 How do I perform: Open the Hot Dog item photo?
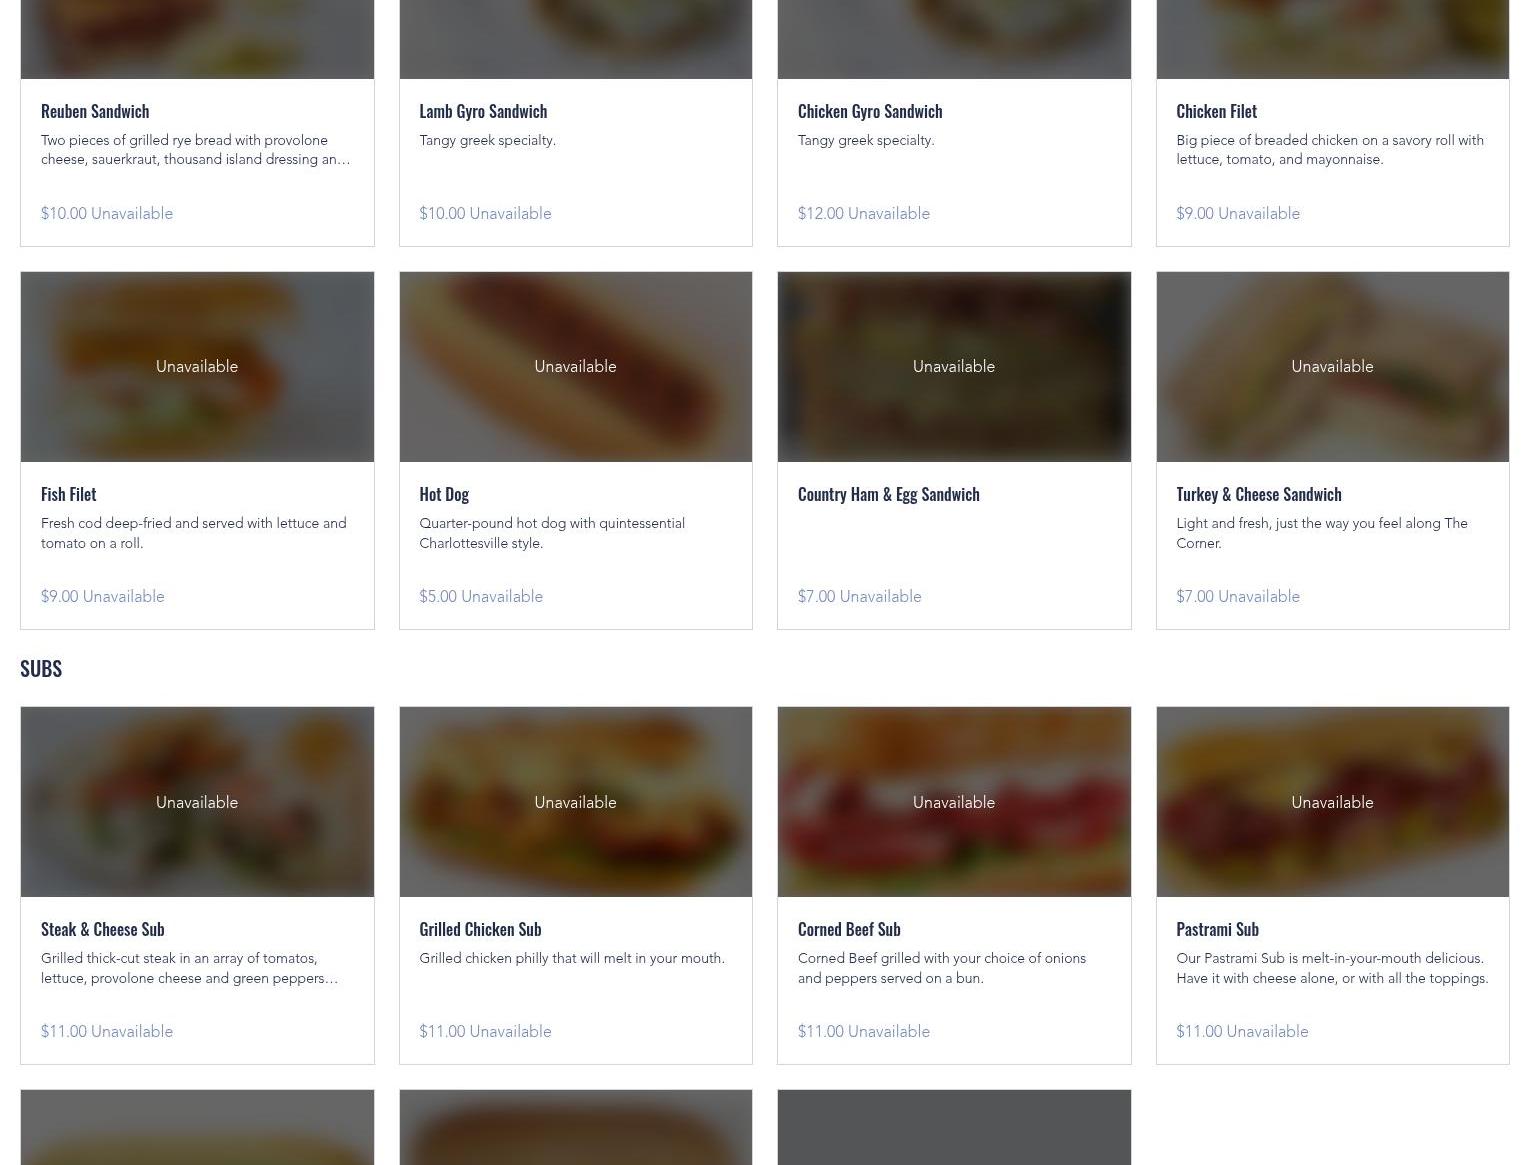[x=576, y=367]
